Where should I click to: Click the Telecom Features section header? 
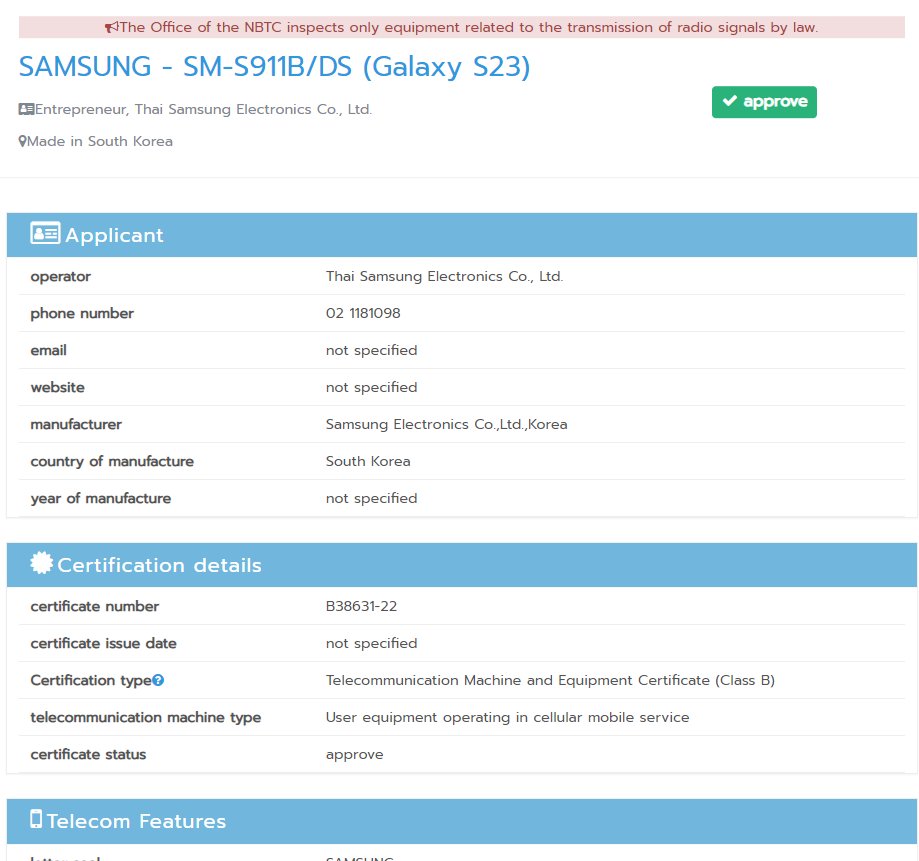click(x=462, y=821)
